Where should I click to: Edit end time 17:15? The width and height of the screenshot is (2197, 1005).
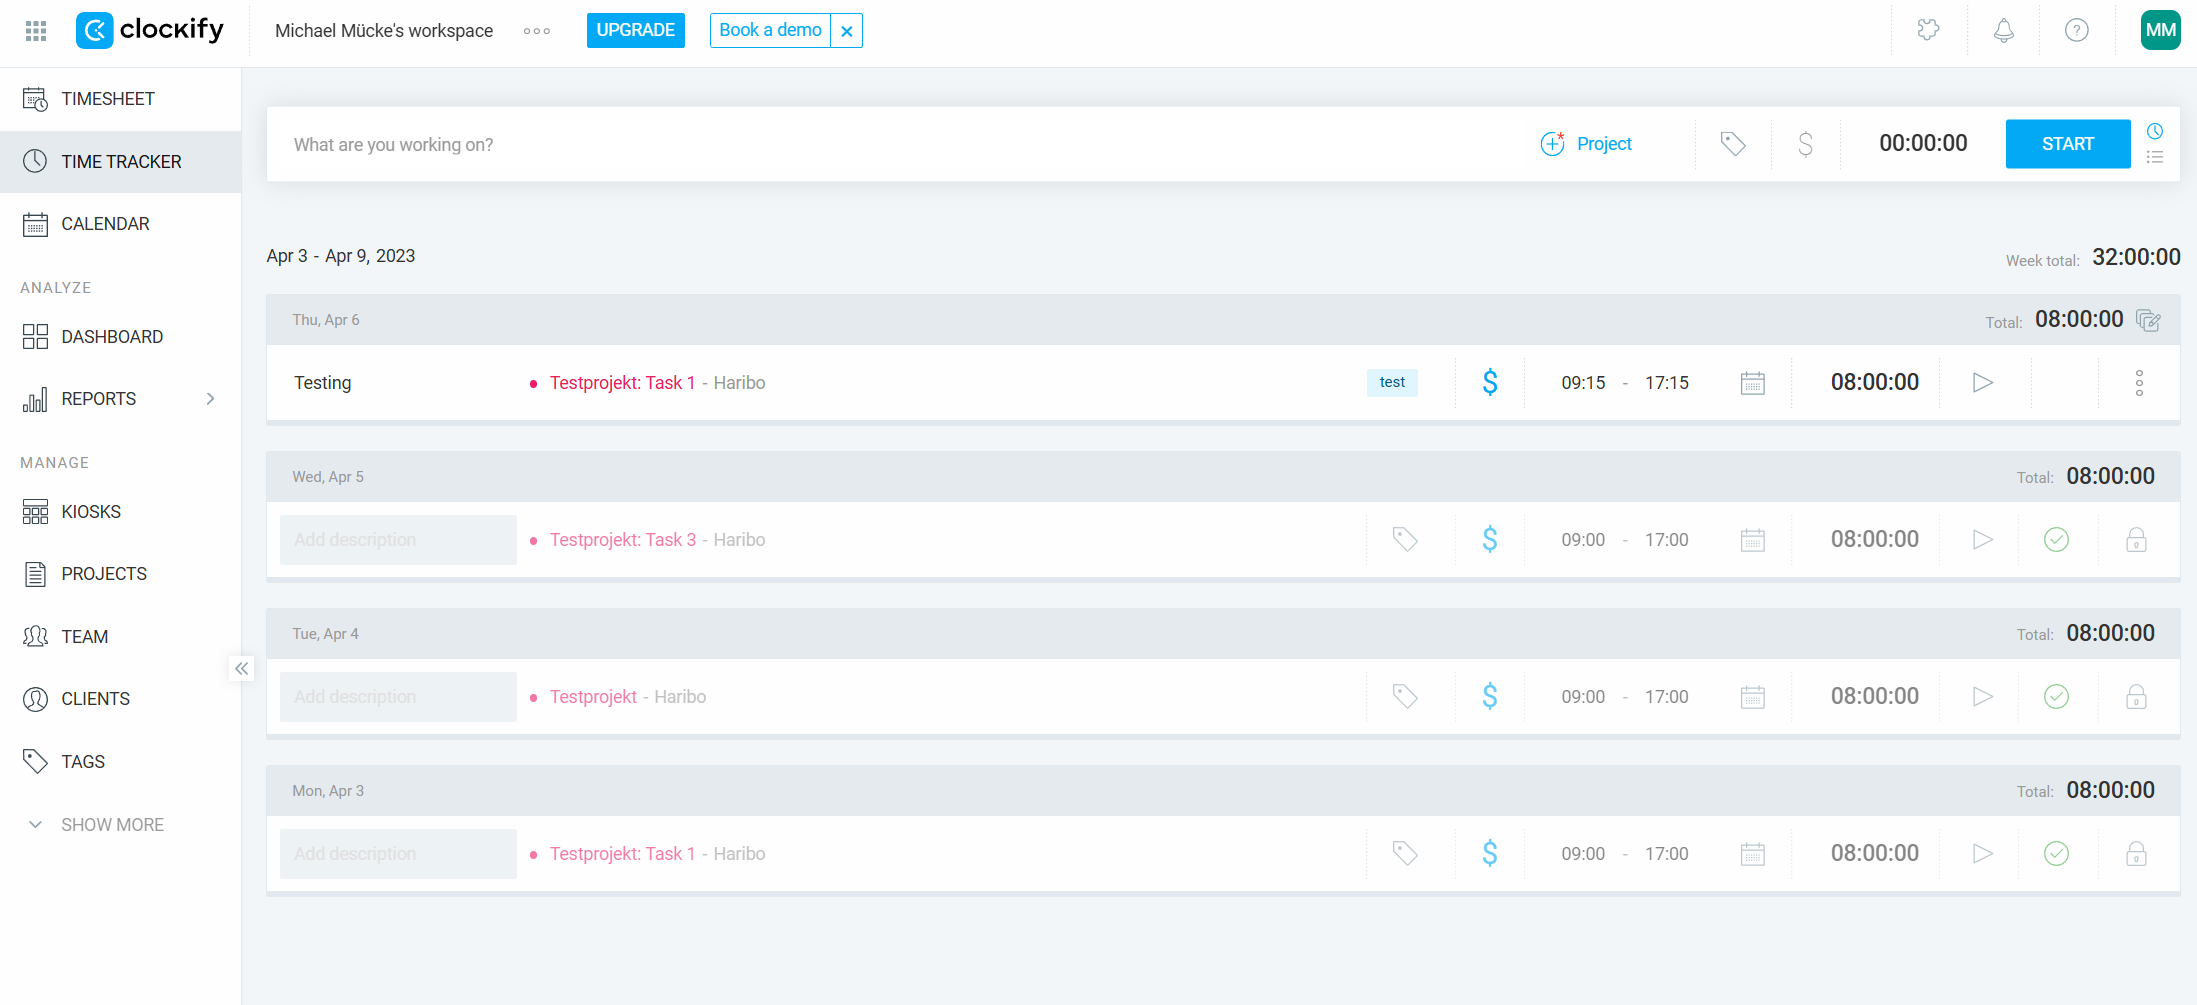1667,383
